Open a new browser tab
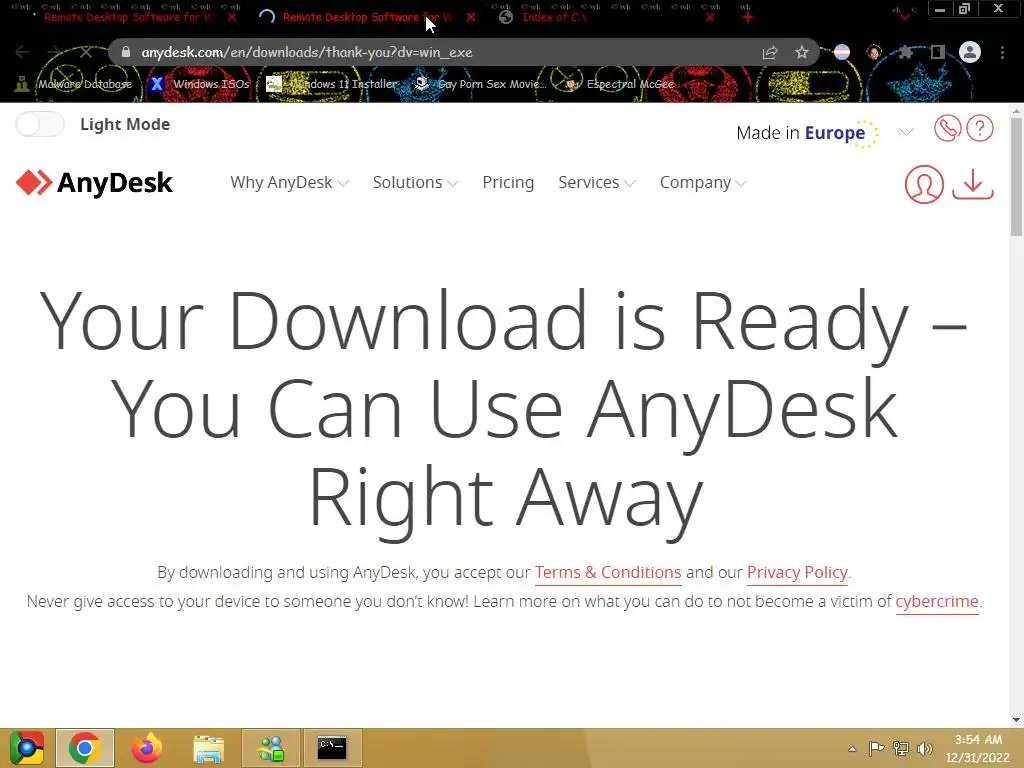The height and width of the screenshot is (768, 1024). click(748, 18)
